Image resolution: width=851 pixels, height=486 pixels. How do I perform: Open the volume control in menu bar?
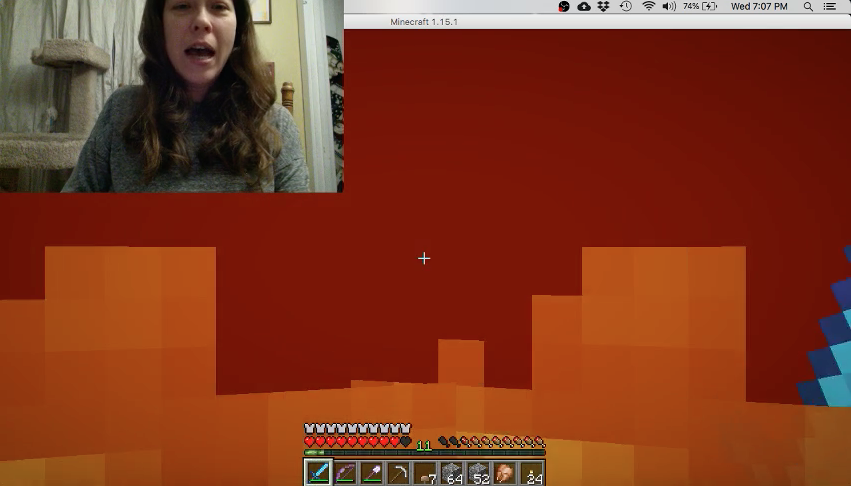(668, 7)
